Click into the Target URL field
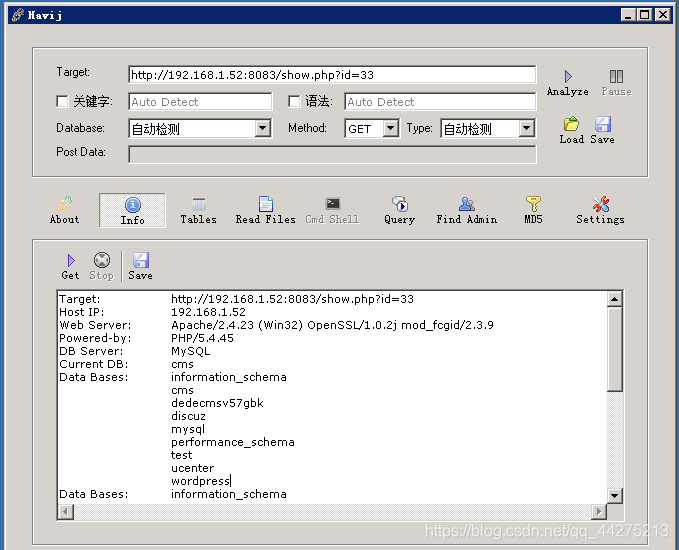 click(332, 75)
